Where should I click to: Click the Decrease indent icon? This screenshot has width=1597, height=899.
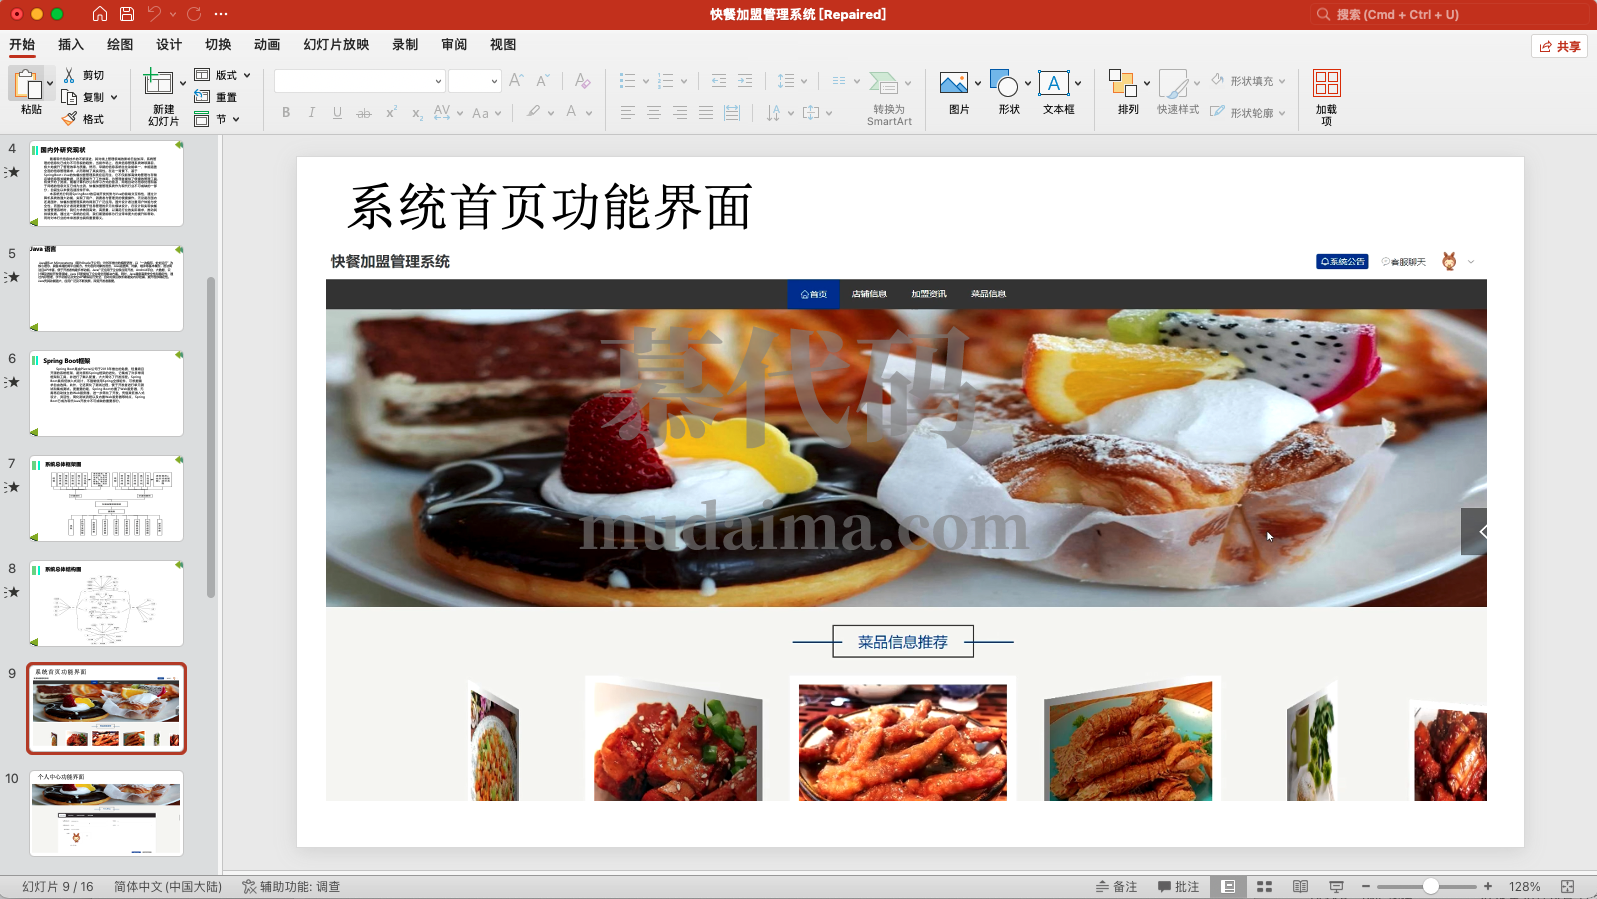pos(719,80)
